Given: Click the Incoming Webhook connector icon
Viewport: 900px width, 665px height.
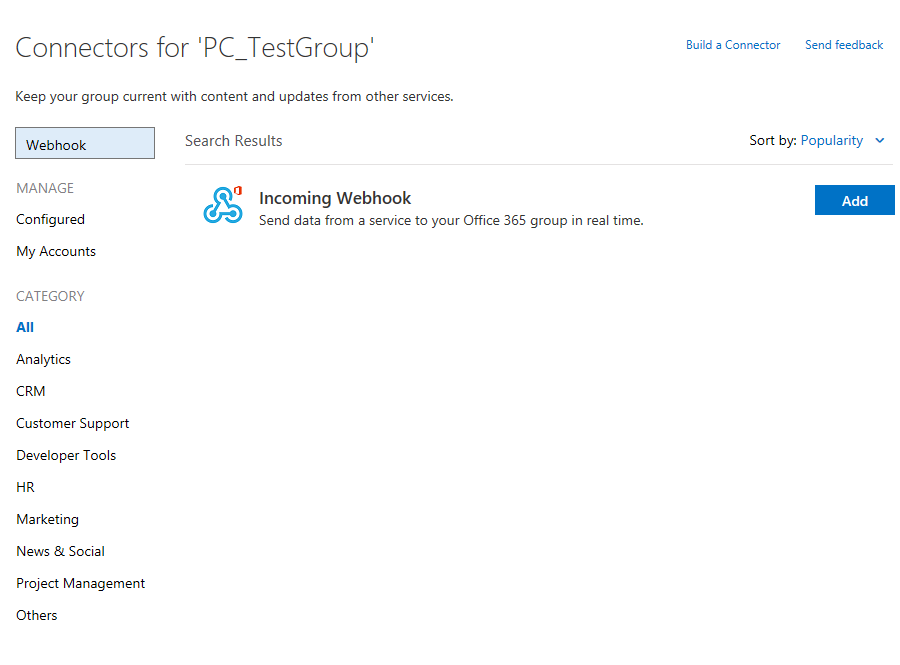Looking at the screenshot, I should point(222,204).
